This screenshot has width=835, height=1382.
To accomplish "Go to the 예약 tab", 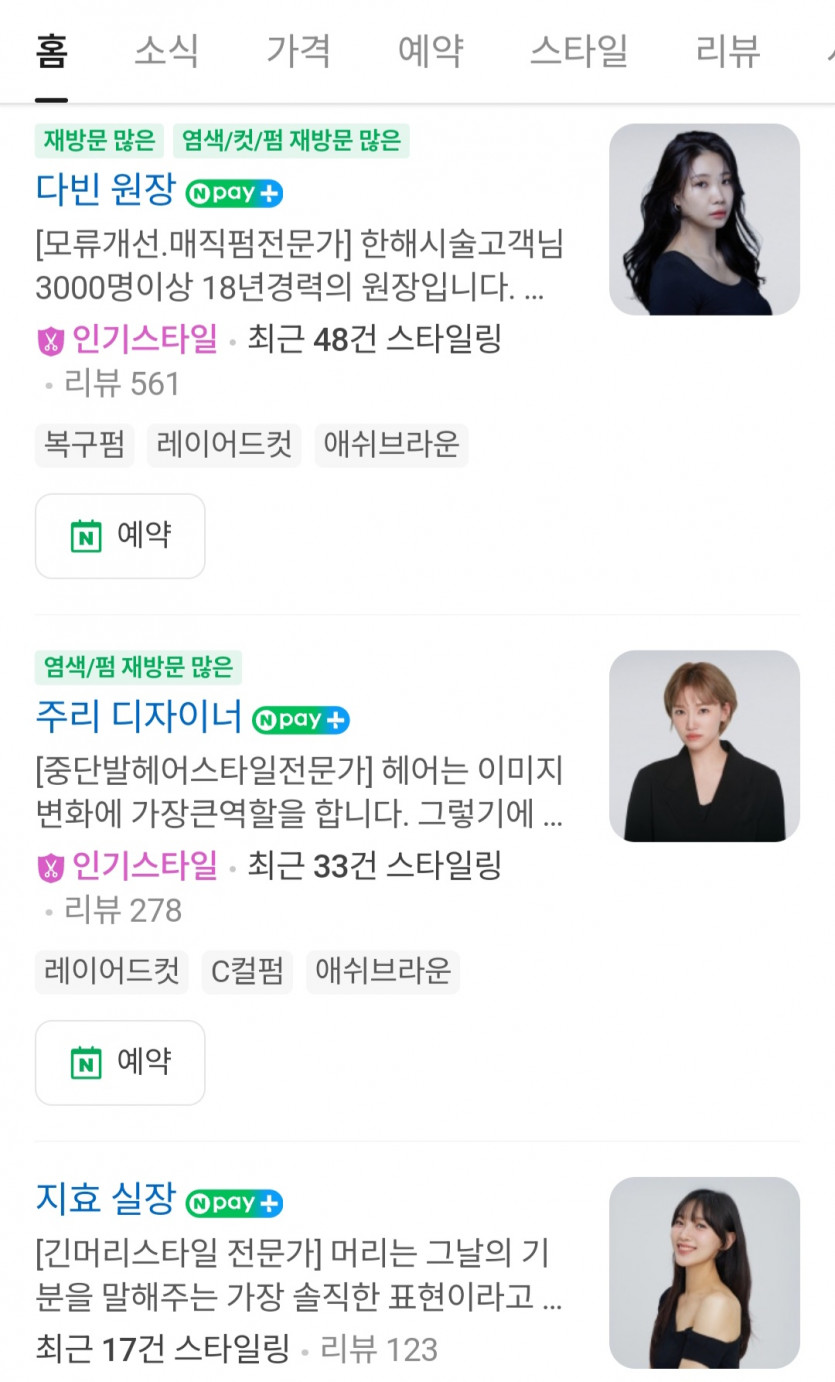I will coord(430,51).
